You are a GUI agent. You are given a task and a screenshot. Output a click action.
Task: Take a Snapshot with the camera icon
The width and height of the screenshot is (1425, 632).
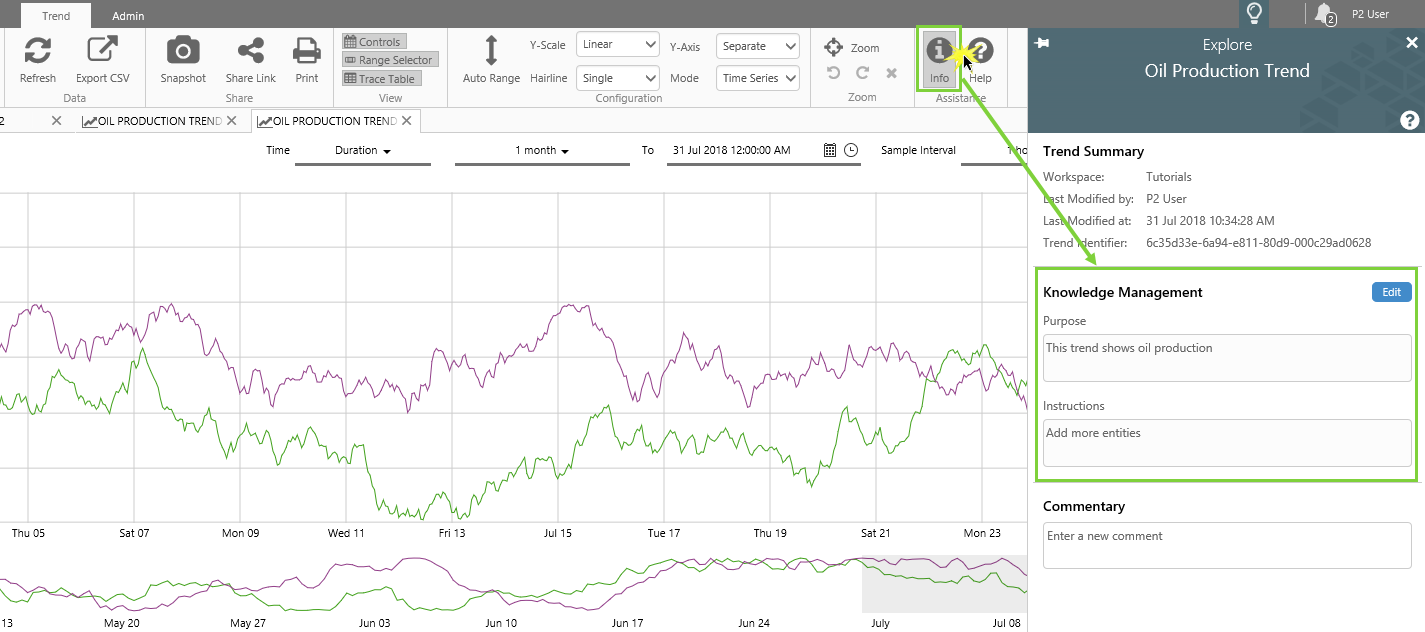tap(183, 51)
